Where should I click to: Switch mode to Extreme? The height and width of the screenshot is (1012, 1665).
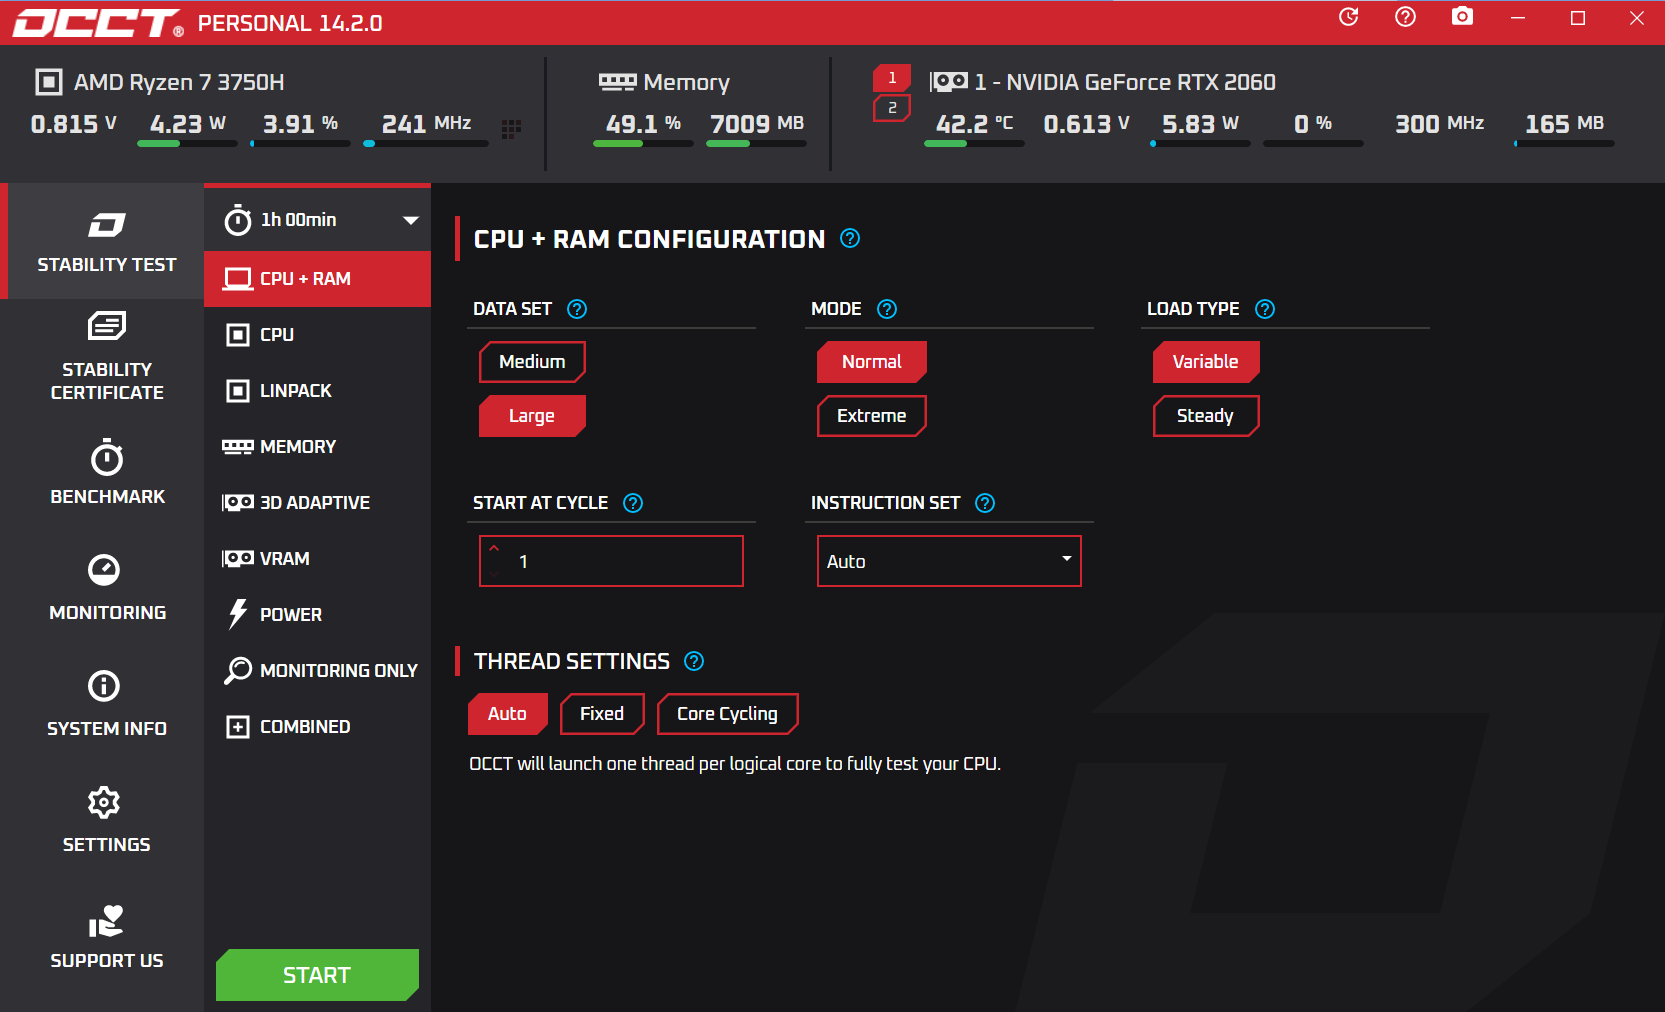coord(871,416)
